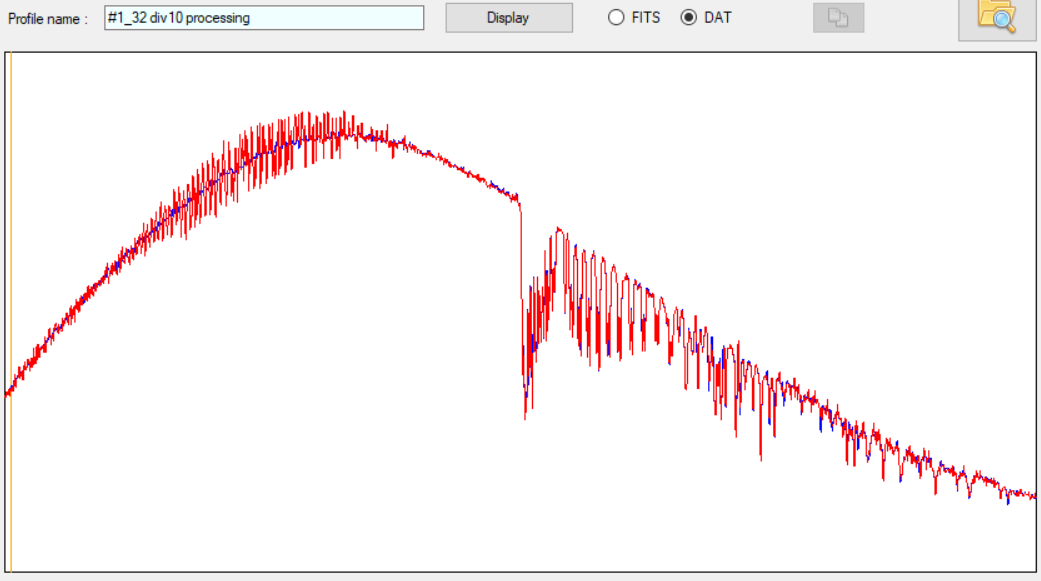
Task: Open the folder browse magnifier icon
Action: click(997, 18)
